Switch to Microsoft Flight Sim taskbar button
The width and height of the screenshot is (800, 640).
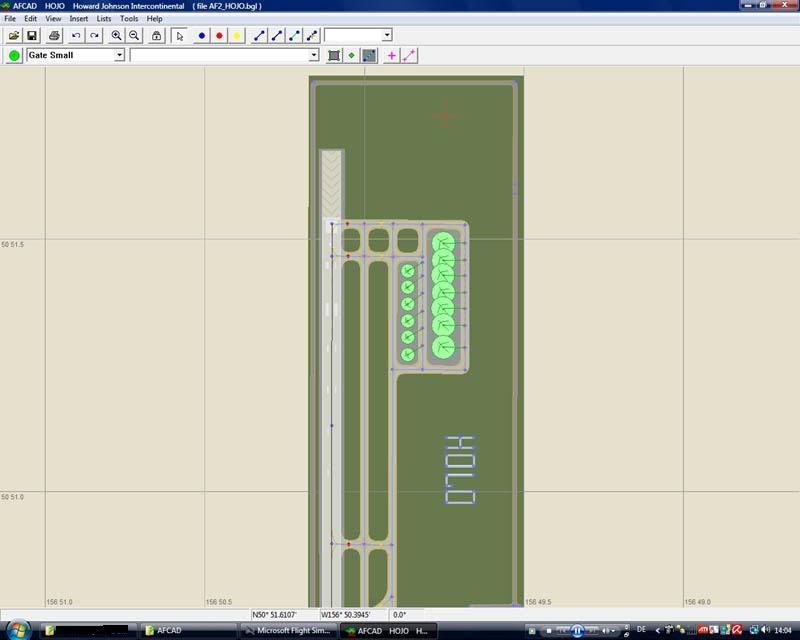click(288, 631)
